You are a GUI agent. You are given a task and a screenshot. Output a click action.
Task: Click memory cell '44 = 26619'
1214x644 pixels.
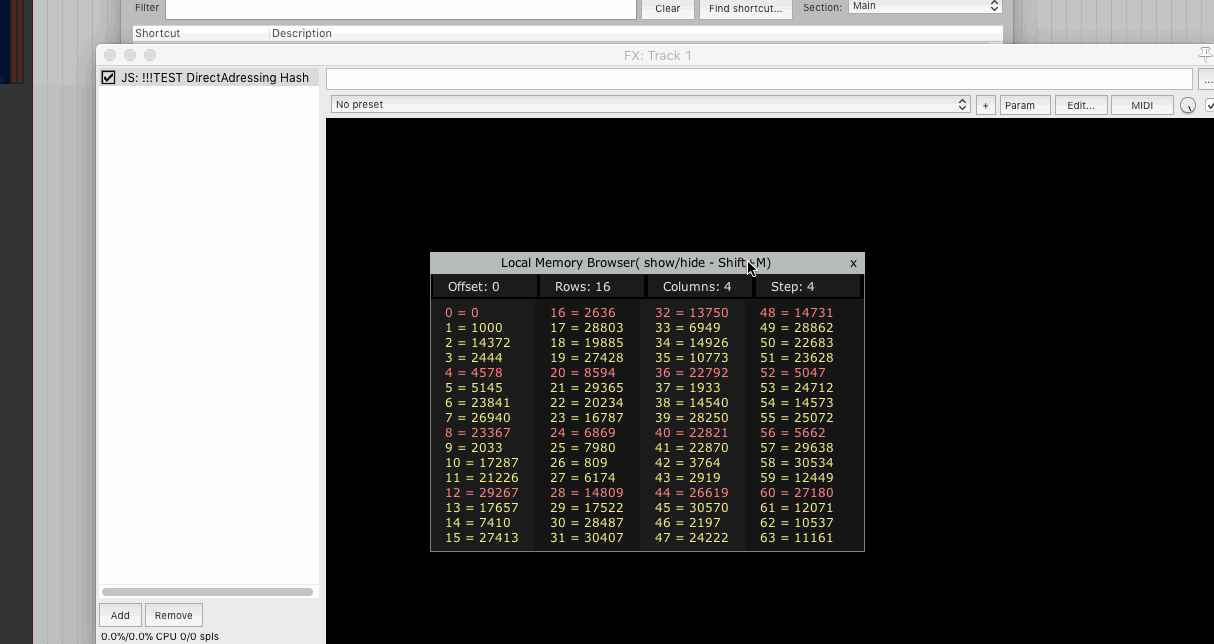pos(692,493)
